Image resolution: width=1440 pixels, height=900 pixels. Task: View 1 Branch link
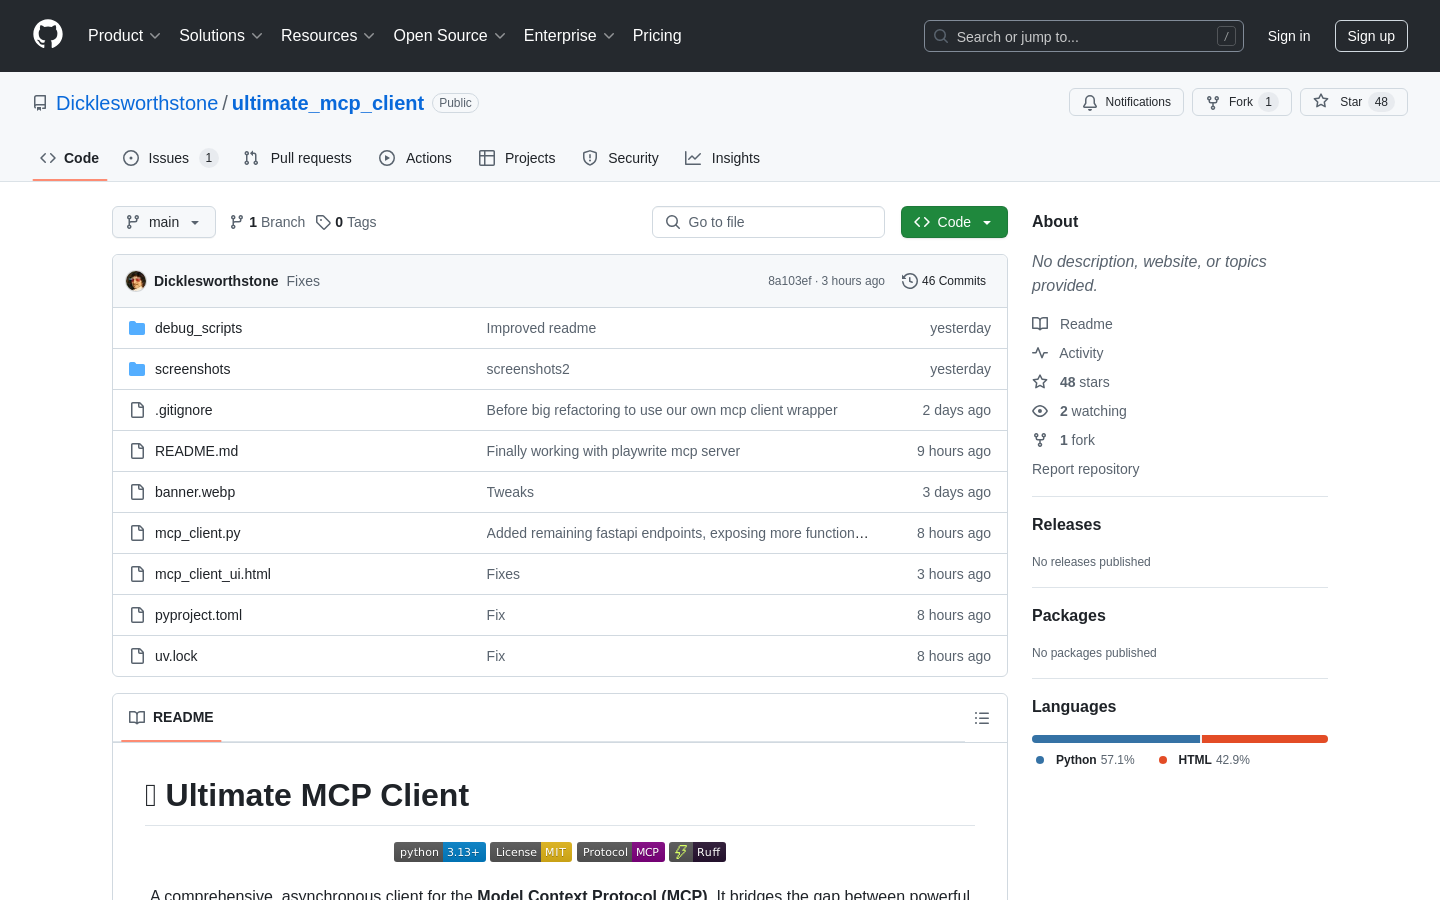pos(267,222)
